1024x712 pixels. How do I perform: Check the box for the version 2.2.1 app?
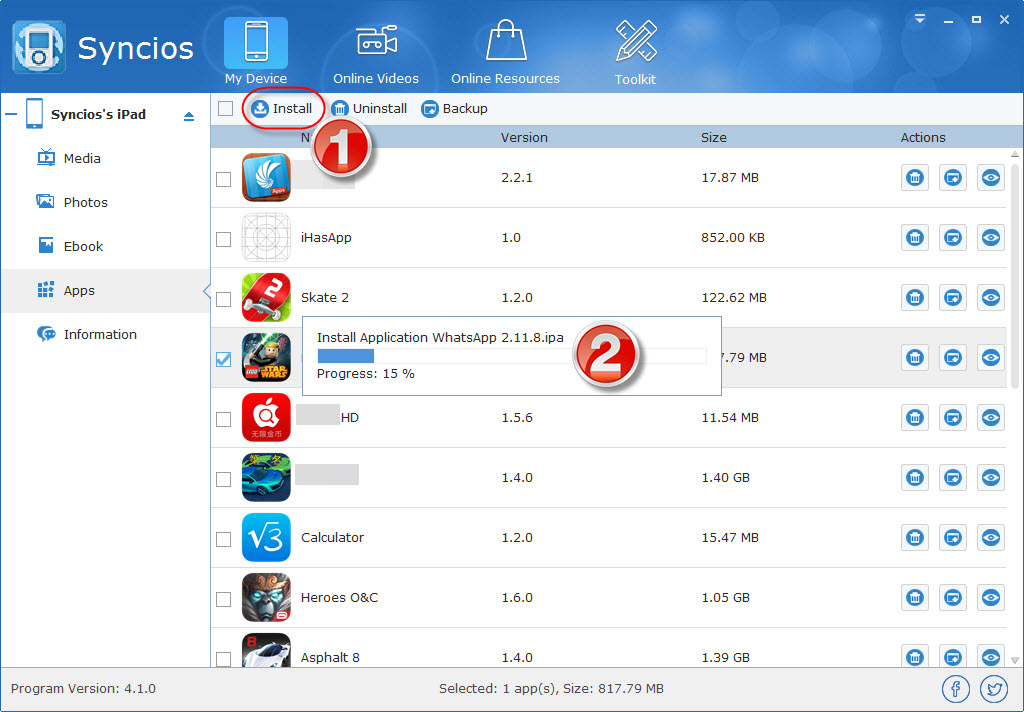(223, 179)
